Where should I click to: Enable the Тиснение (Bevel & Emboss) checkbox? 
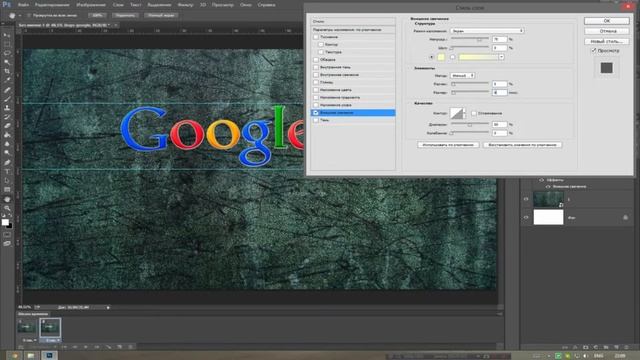pyautogui.click(x=316, y=37)
